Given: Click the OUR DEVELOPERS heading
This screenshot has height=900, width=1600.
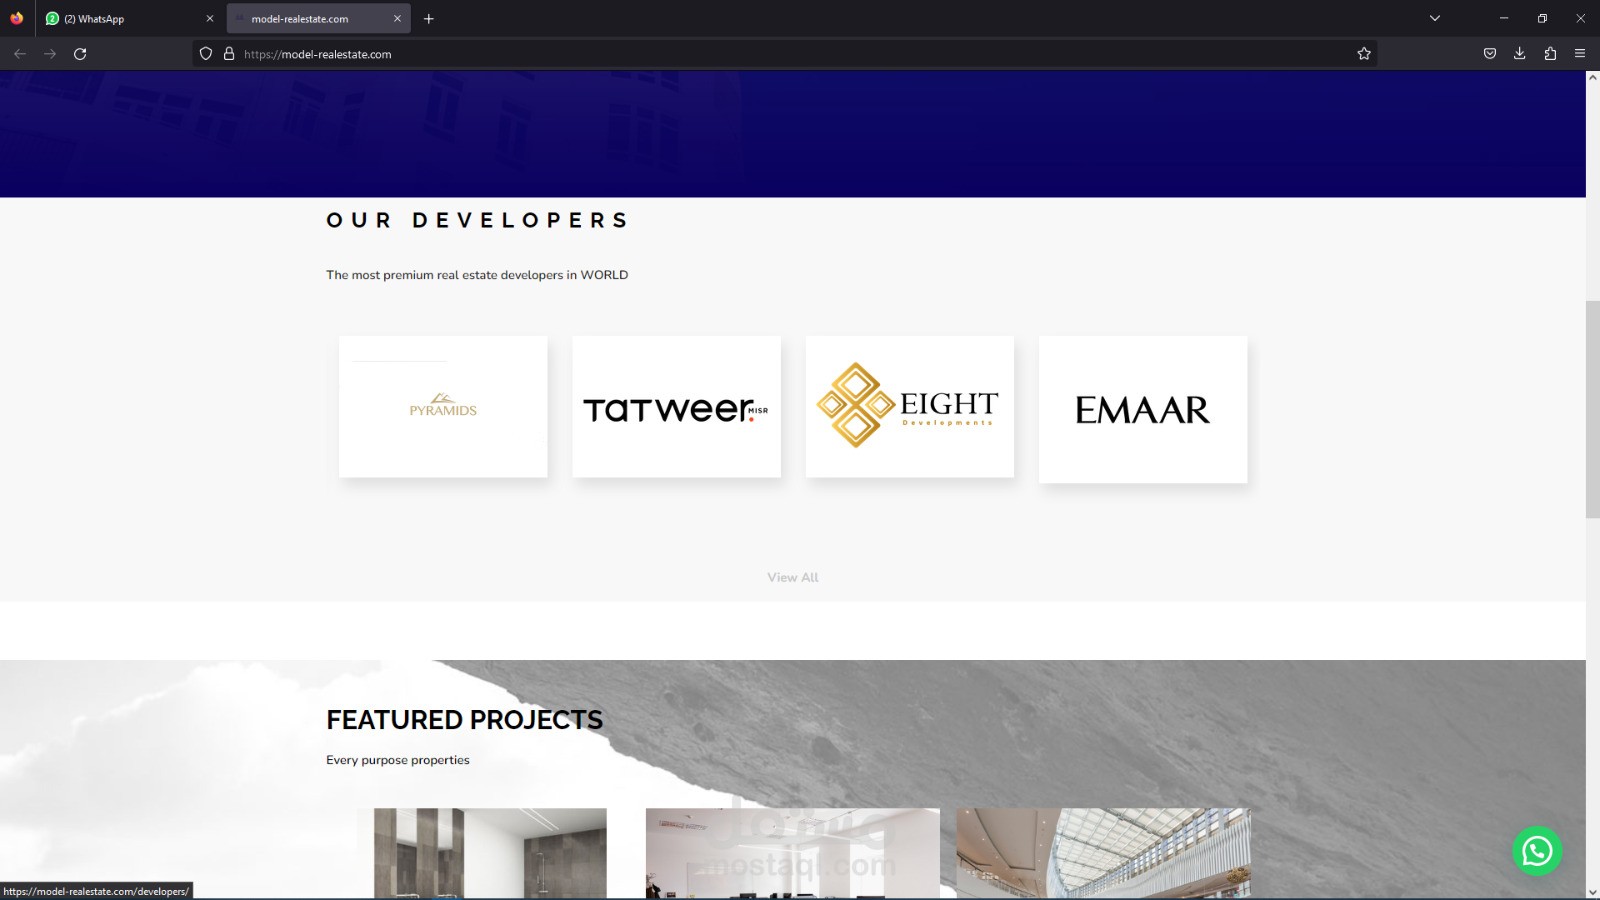Looking at the screenshot, I should click(477, 220).
